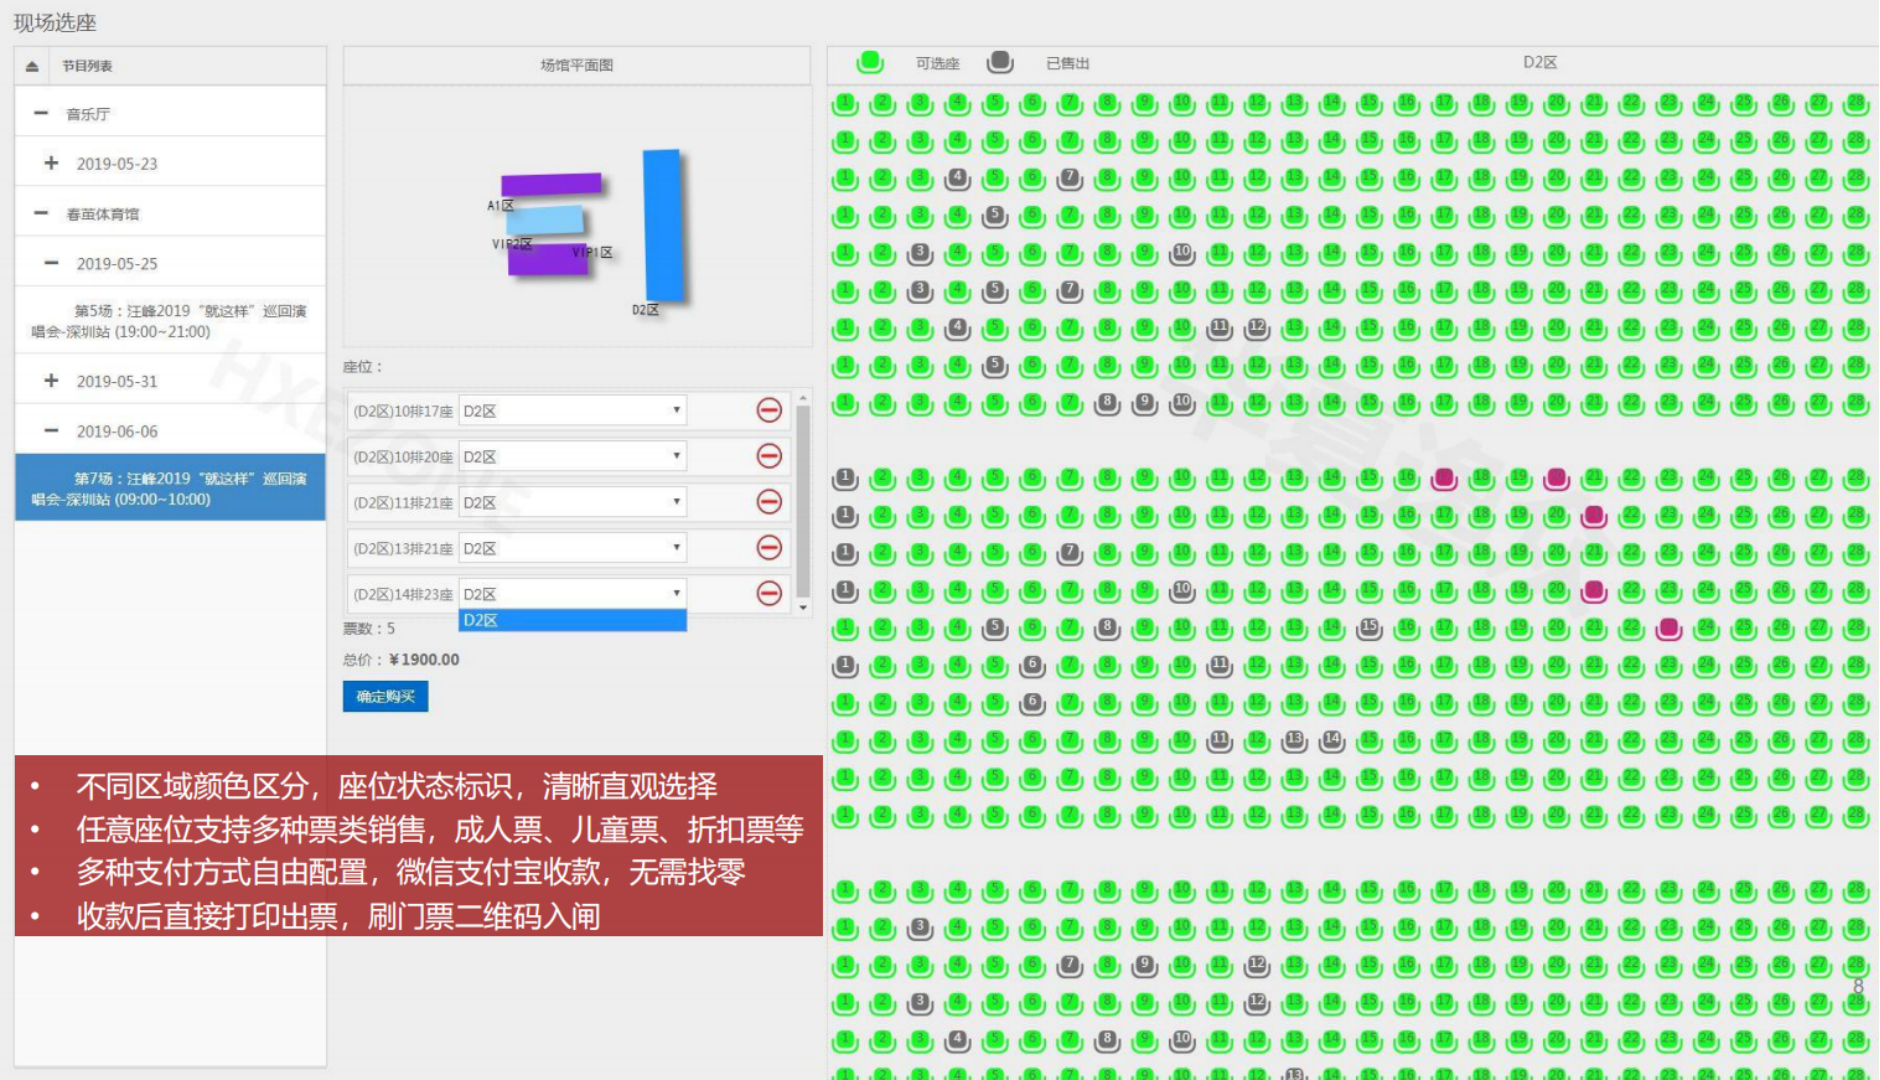Select the highlighted 第7场 concert session
This screenshot has width=1880, height=1080.
tap(170, 489)
